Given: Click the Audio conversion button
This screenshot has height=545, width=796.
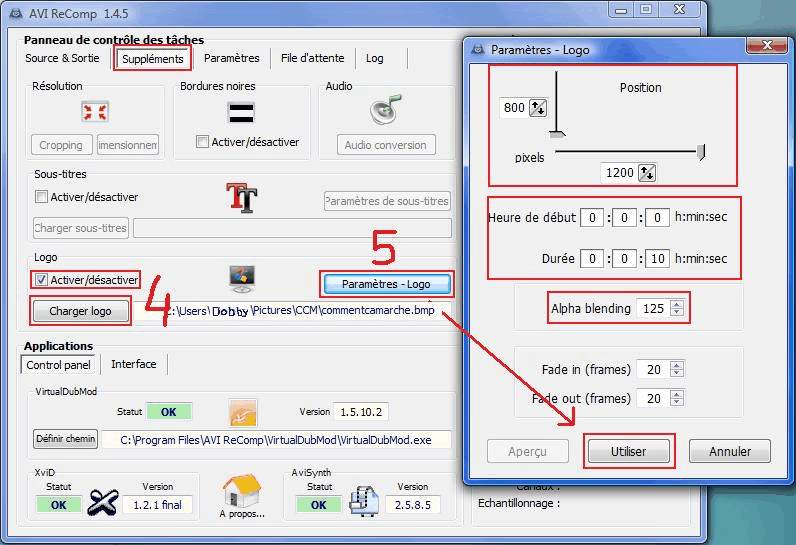Looking at the screenshot, I should (x=386, y=145).
